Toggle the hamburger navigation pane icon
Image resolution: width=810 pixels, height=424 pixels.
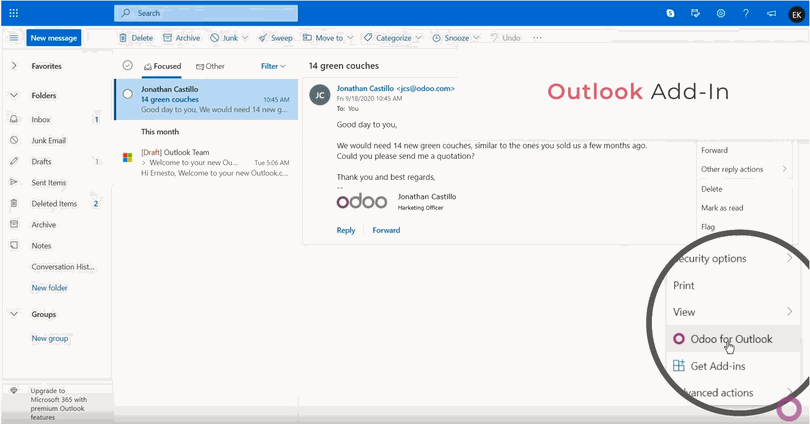(x=13, y=38)
